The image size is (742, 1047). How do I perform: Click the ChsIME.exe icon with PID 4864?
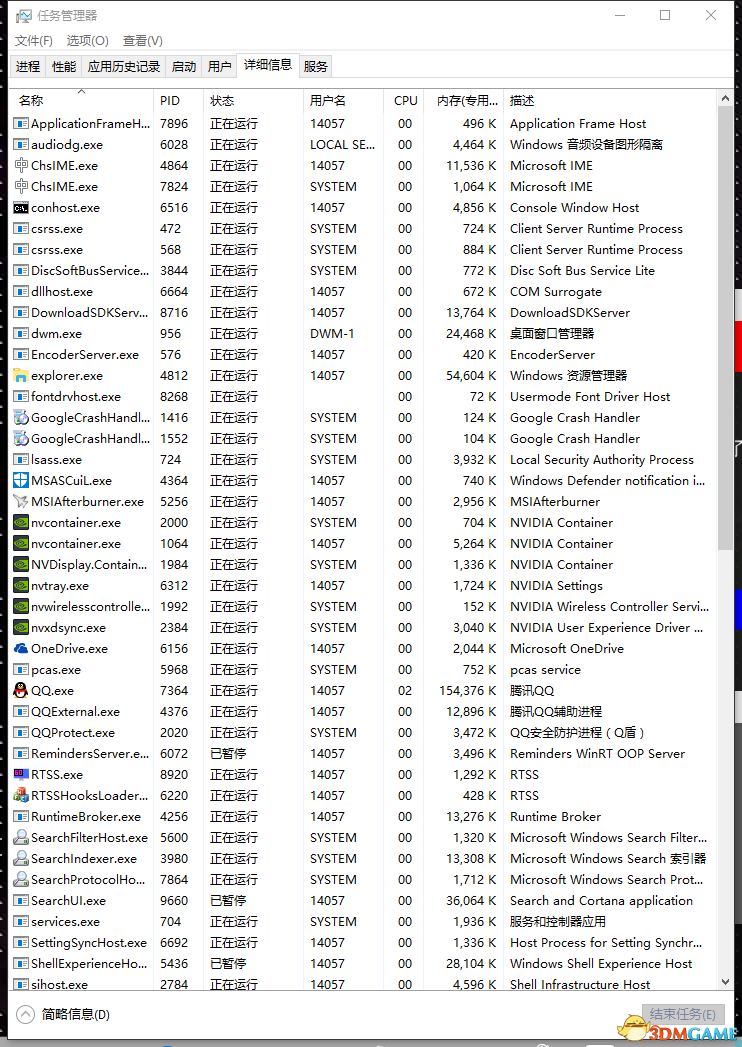pyautogui.click(x=21, y=166)
